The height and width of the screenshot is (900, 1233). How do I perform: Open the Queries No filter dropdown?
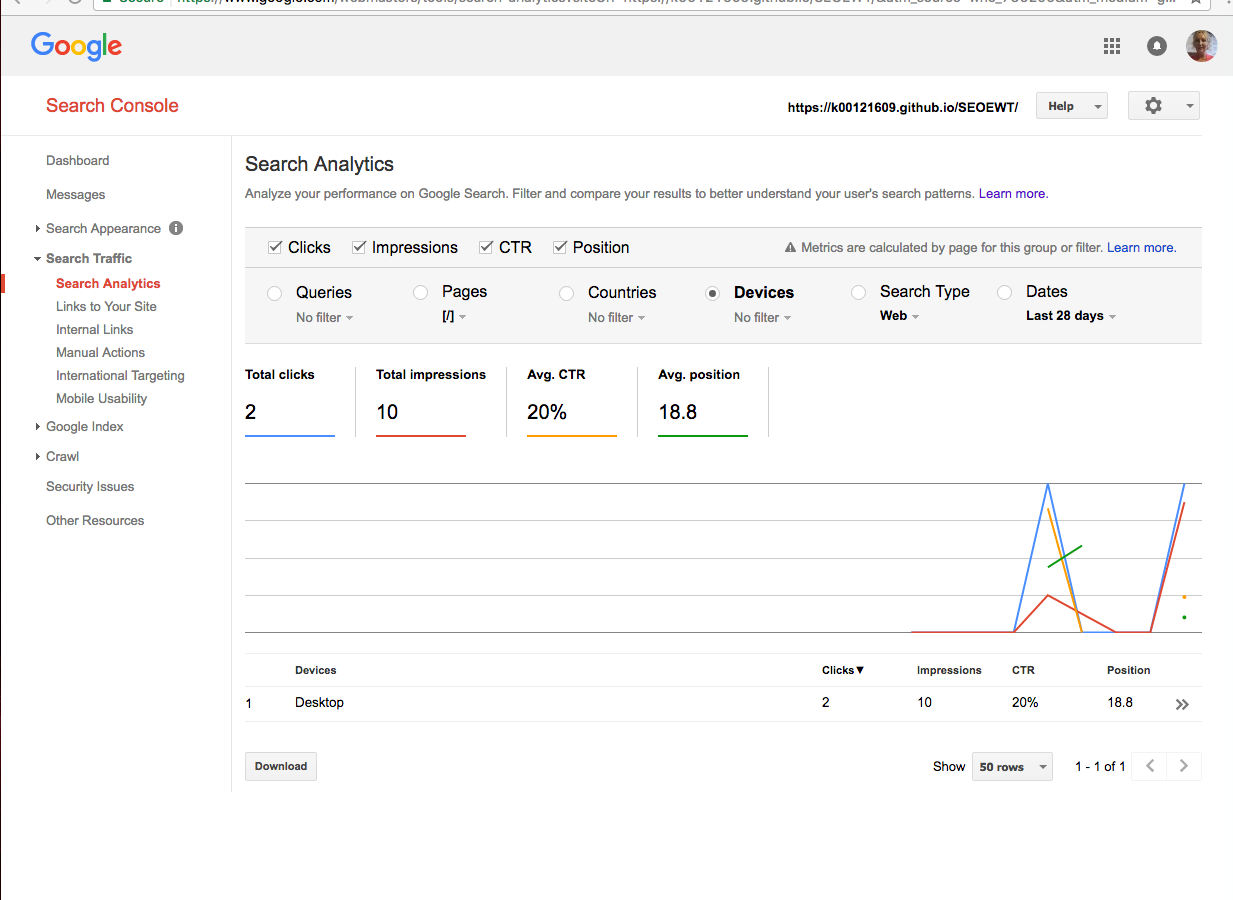(x=325, y=317)
